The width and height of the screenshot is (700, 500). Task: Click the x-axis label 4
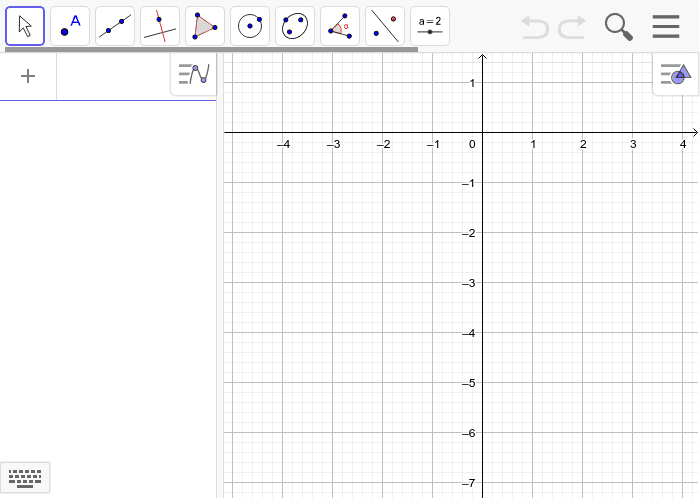(x=683, y=144)
